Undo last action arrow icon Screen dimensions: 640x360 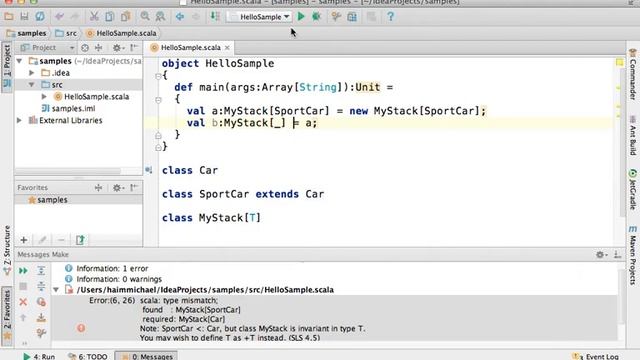tap(60, 17)
